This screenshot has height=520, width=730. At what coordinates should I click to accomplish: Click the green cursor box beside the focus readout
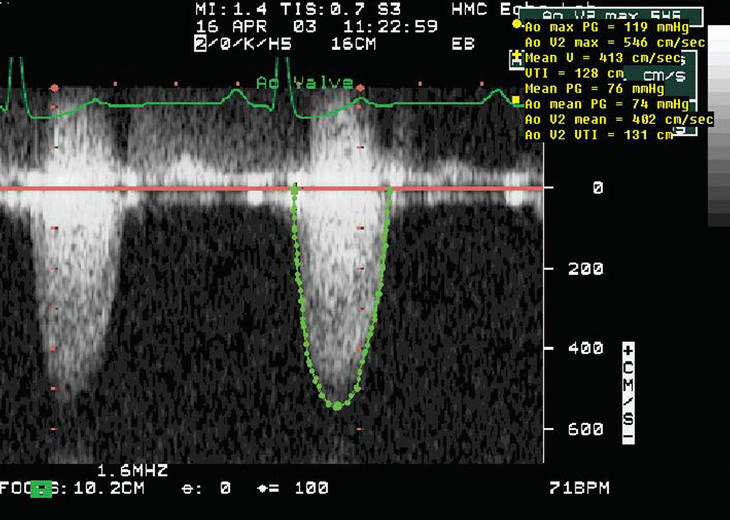41,488
